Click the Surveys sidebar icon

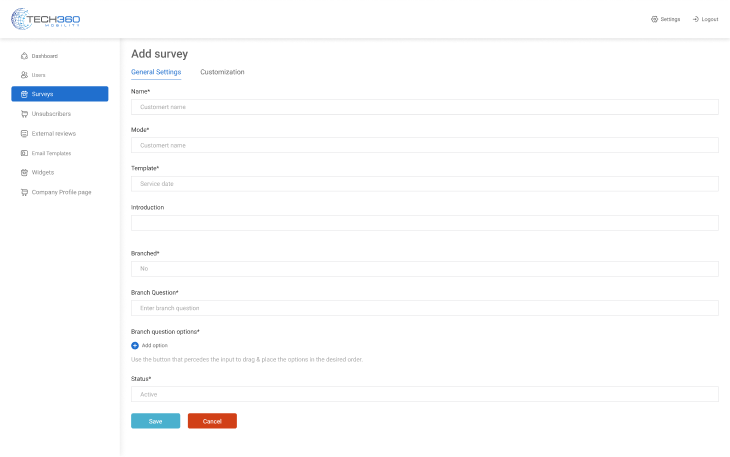pyautogui.click(x=24, y=94)
